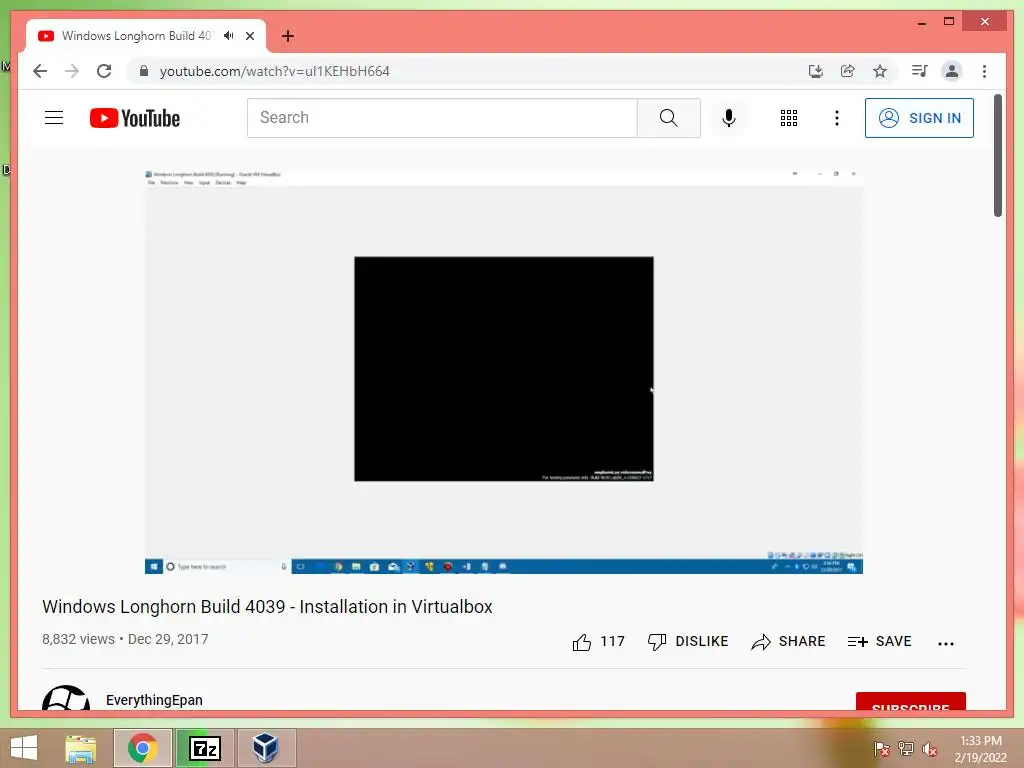Image resolution: width=1024 pixels, height=768 pixels.
Task: Go back with the browser back arrow
Action: (x=40, y=71)
